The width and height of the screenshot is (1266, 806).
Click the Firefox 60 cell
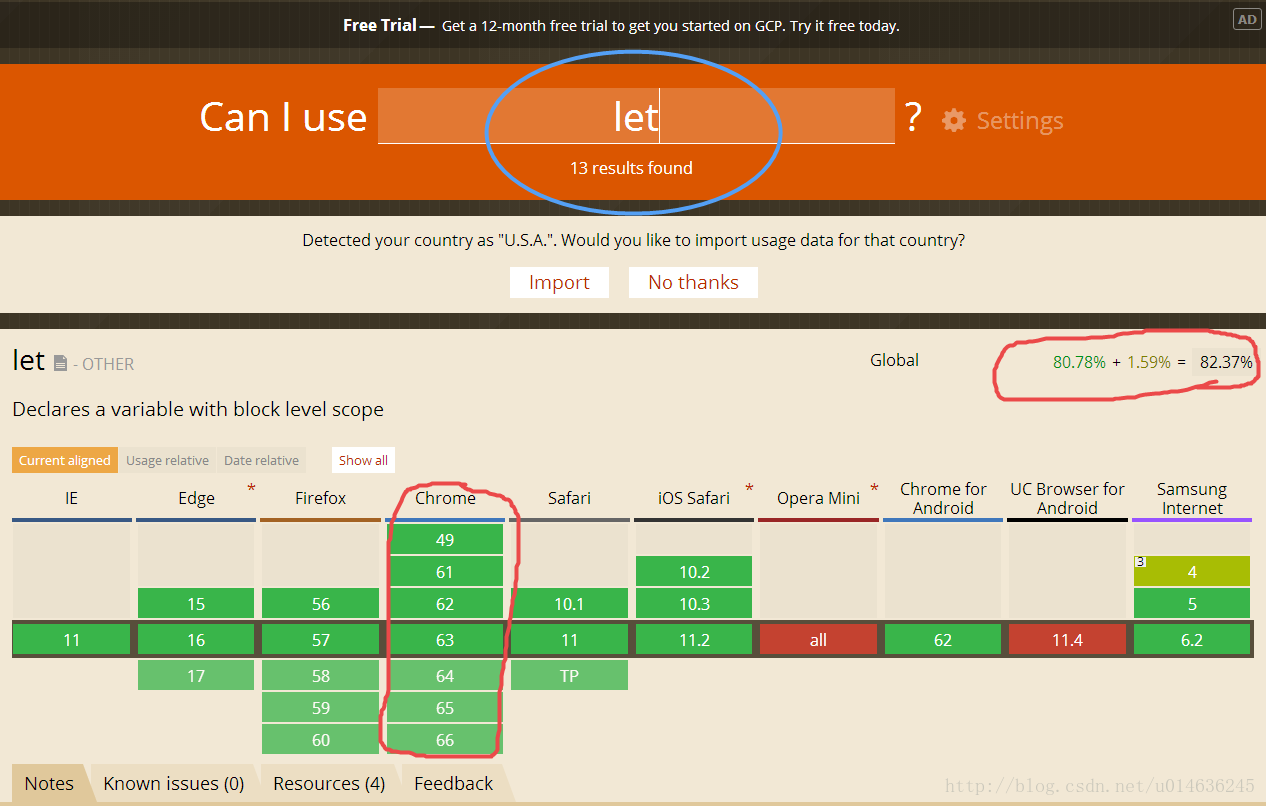pyautogui.click(x=320, y=740)
